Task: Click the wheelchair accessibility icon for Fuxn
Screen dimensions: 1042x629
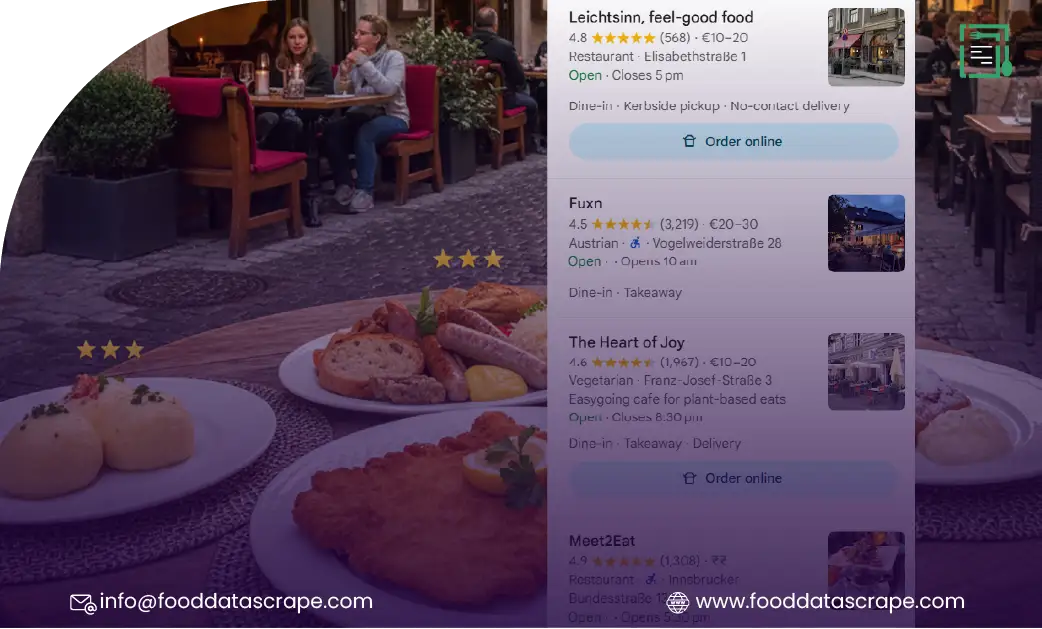Action: click(635, 243)
